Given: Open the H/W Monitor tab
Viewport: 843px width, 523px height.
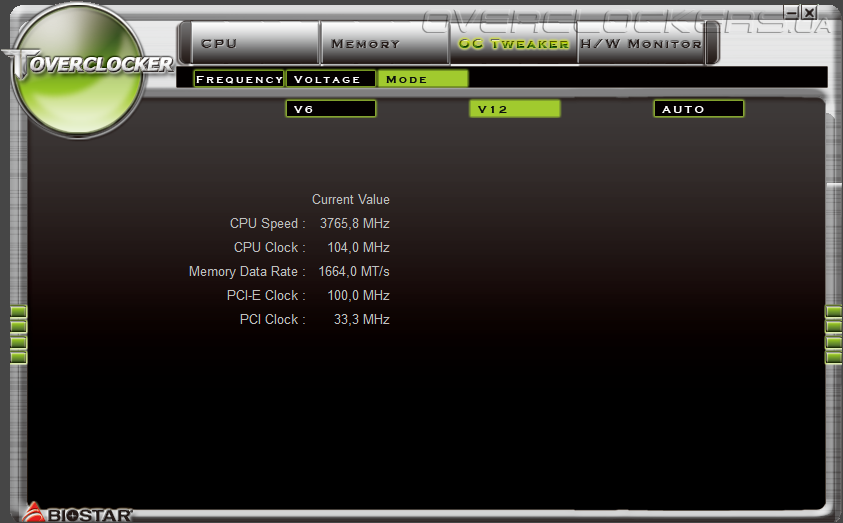Looking at the screenshot, I should (641, 43).
